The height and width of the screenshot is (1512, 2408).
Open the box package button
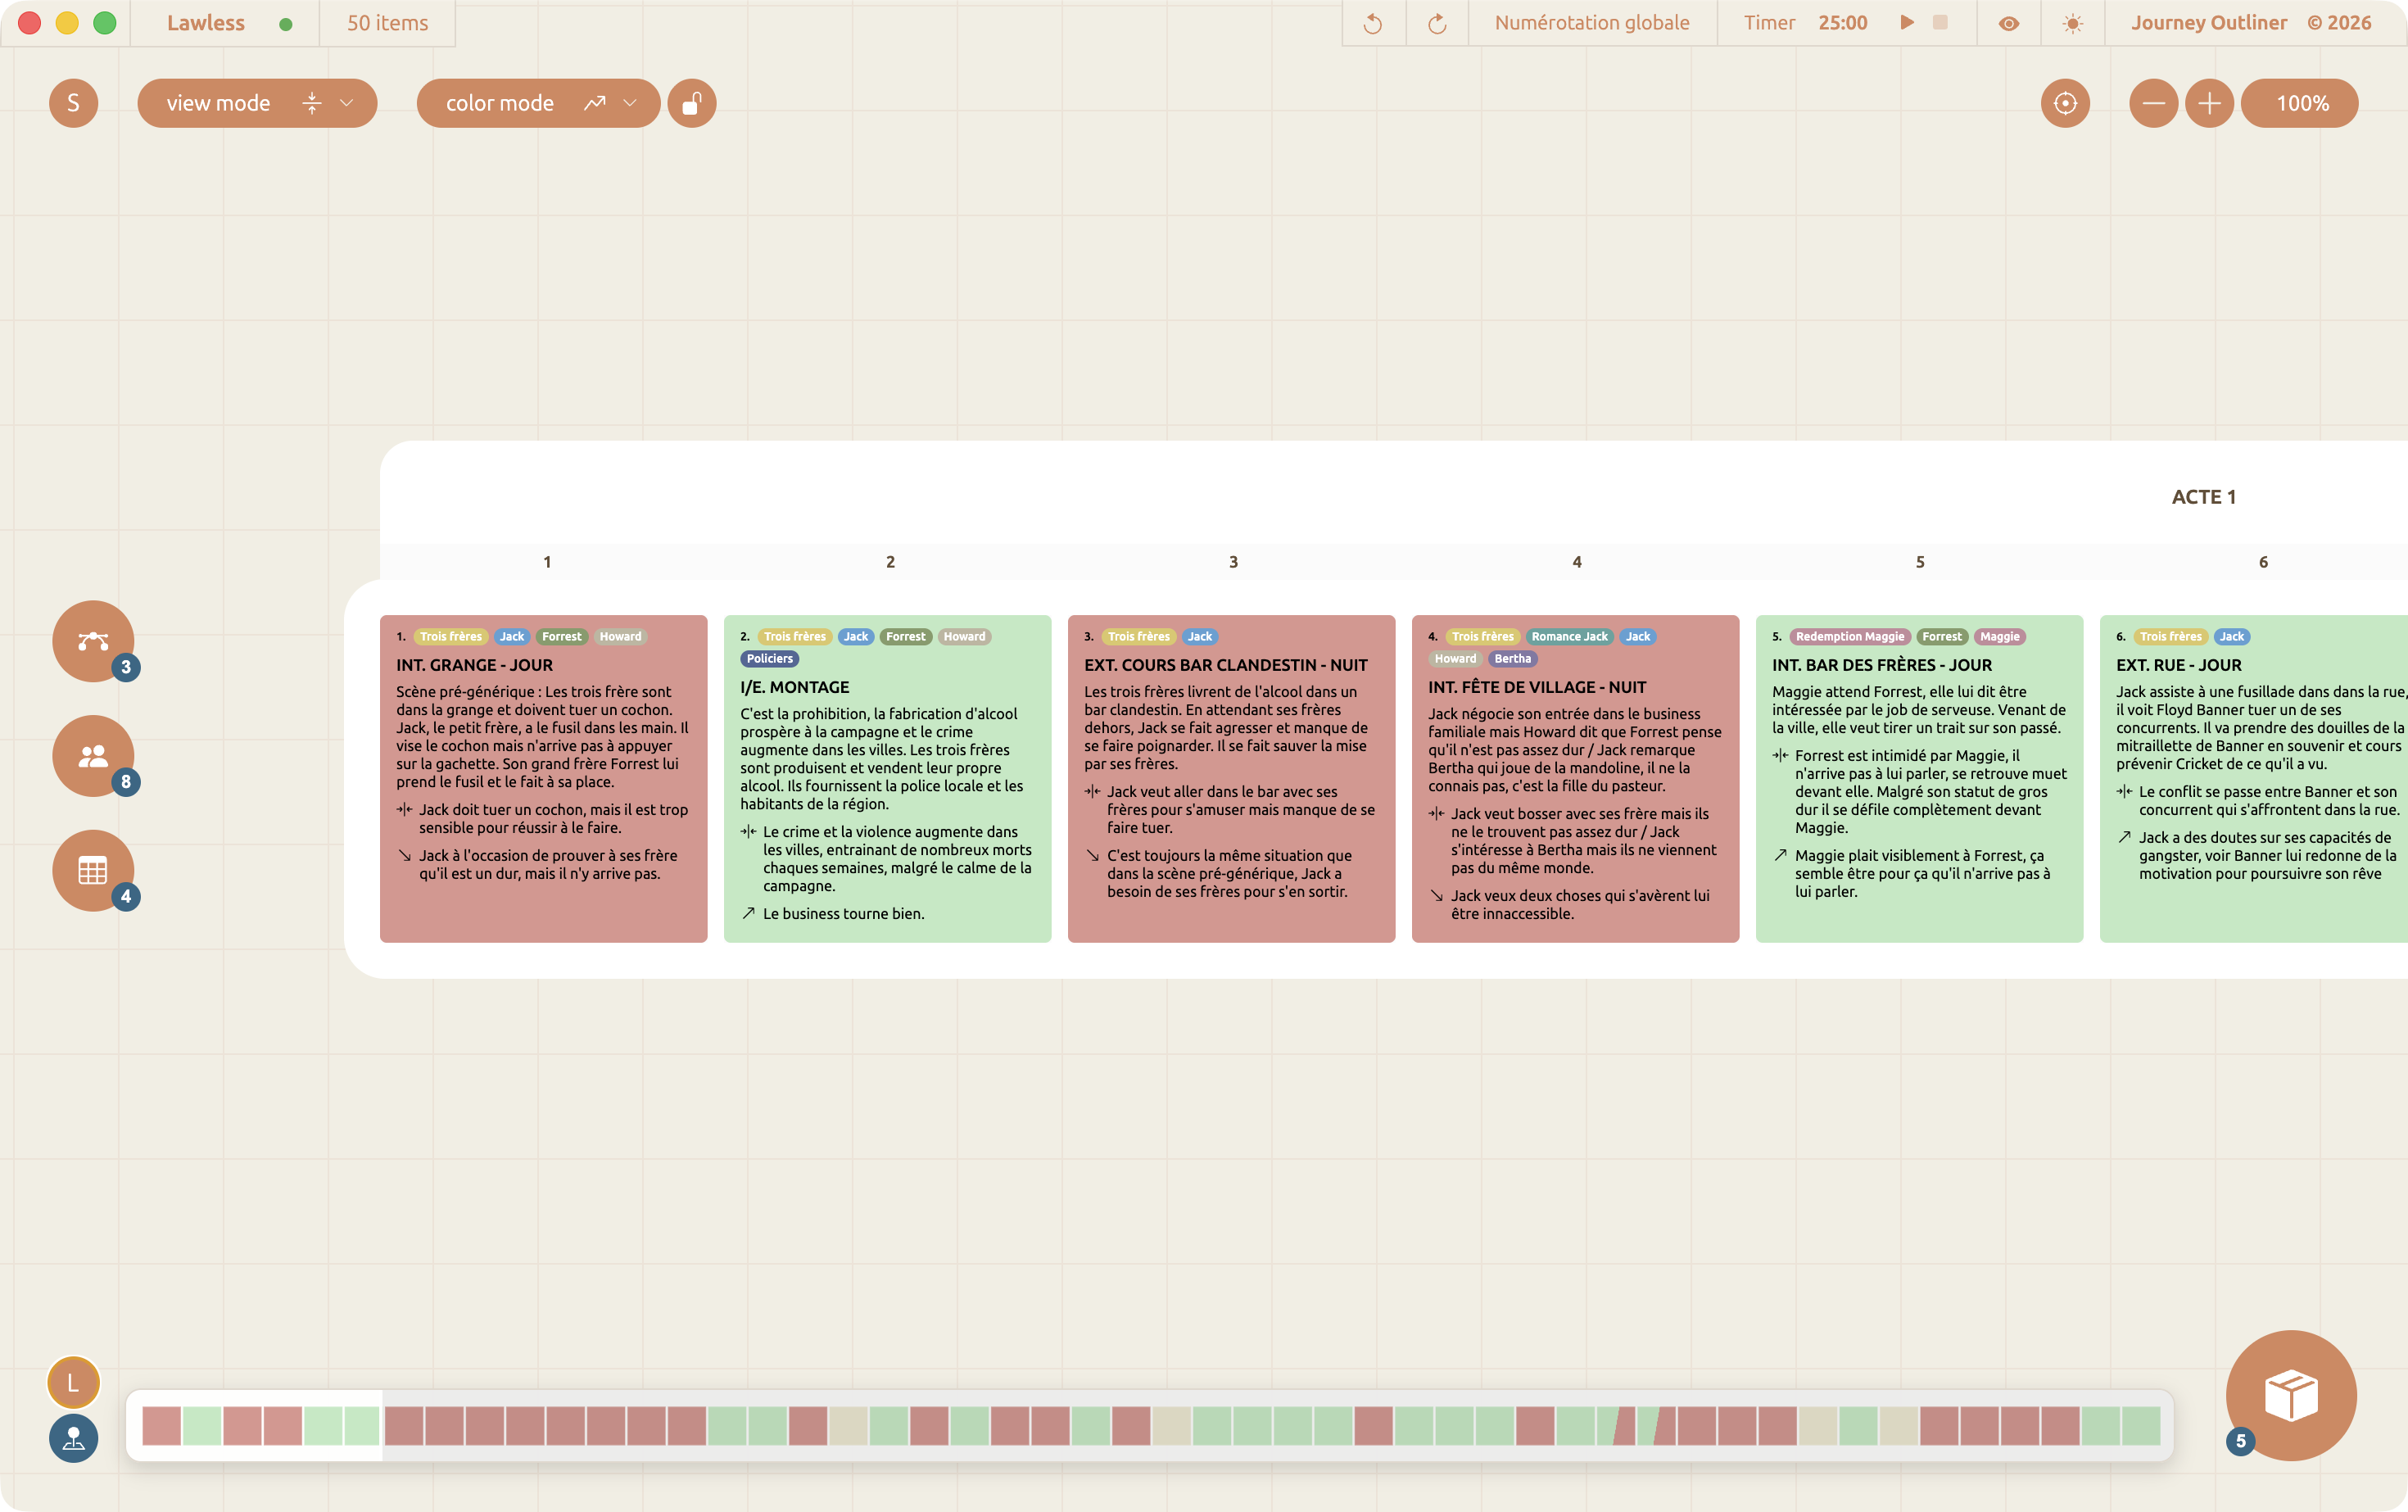click(2290, 1395)
